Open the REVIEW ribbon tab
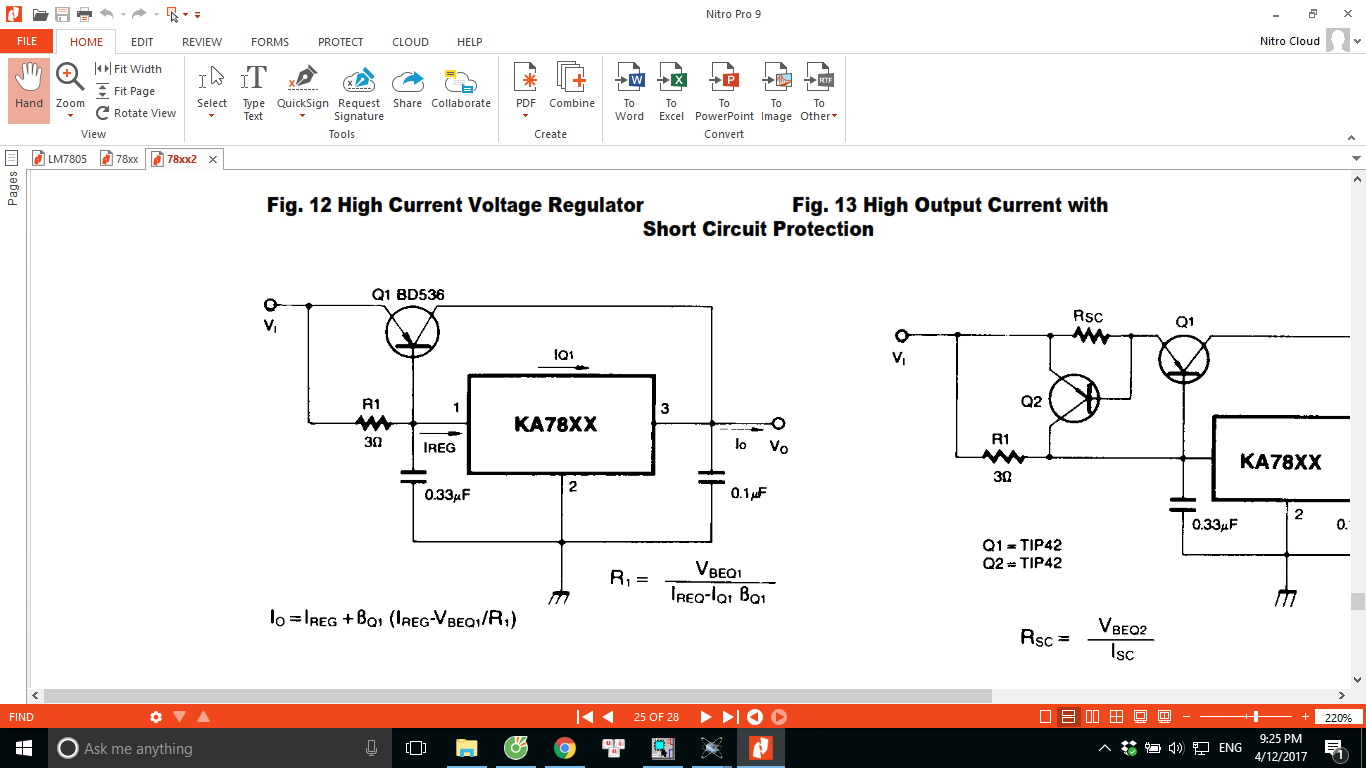This screenshot has width=1366, height=768. click(202, 42)
